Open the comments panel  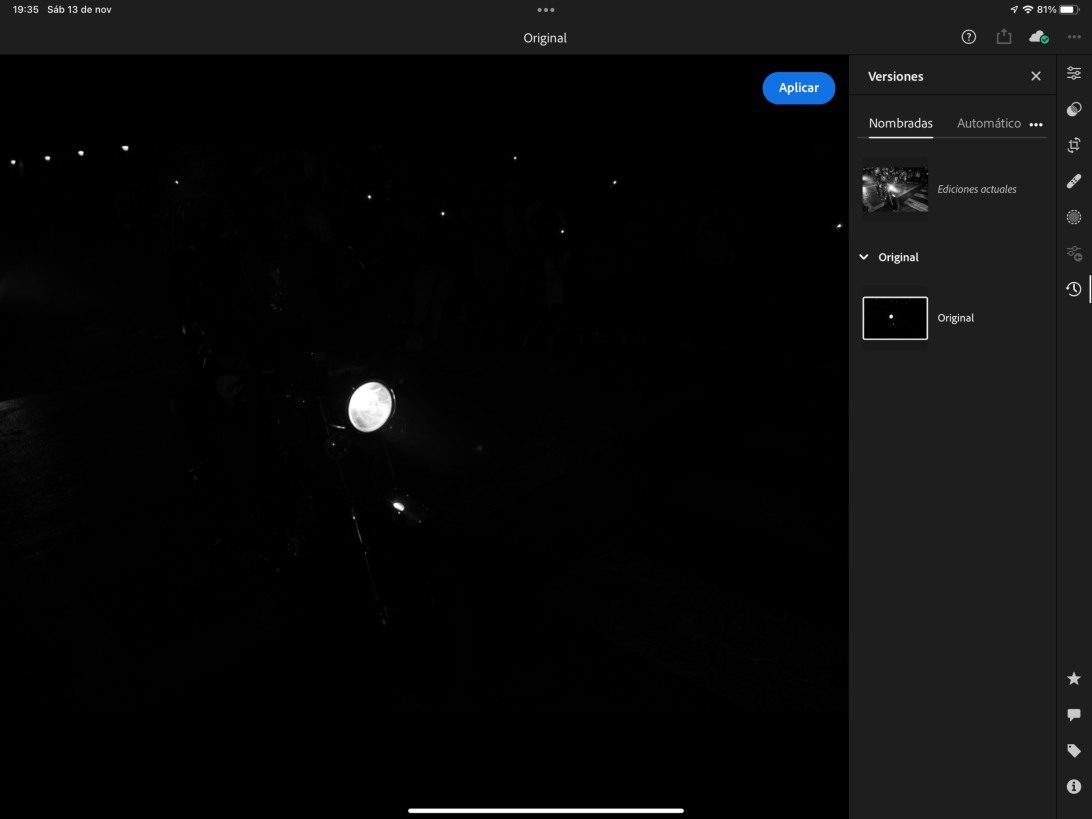point(1073,715)
